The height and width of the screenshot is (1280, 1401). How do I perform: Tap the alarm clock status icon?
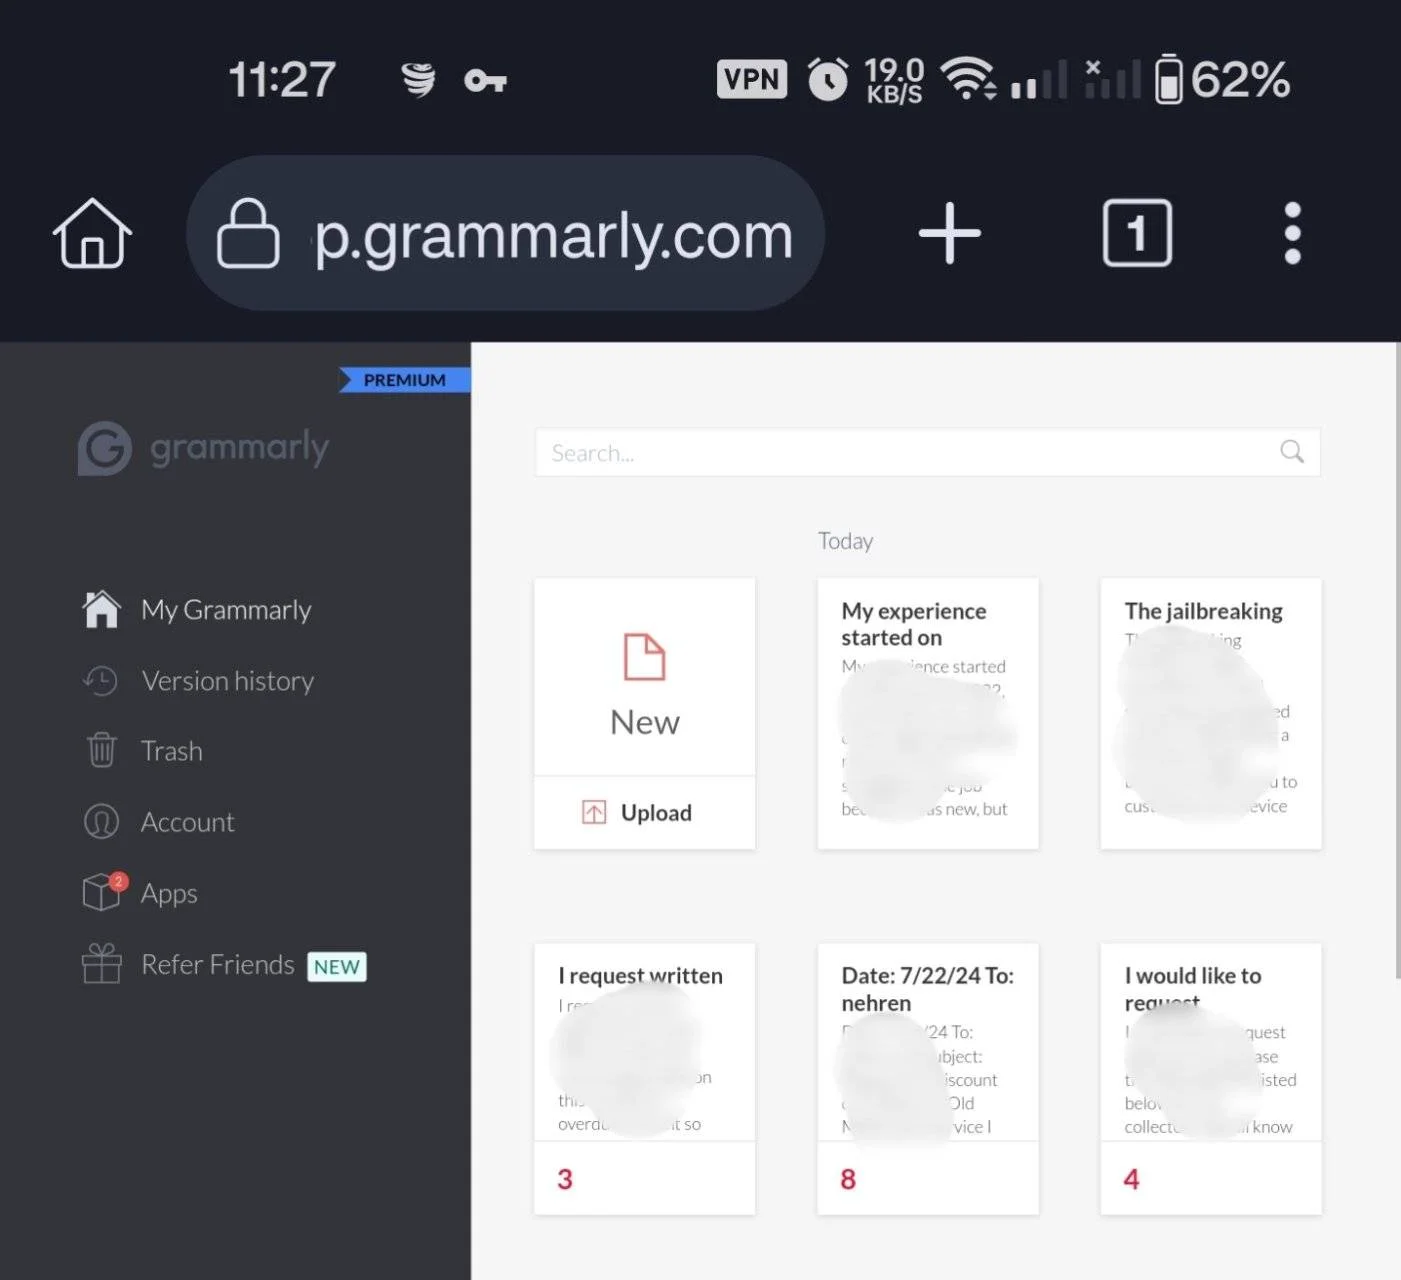[827, 79]
